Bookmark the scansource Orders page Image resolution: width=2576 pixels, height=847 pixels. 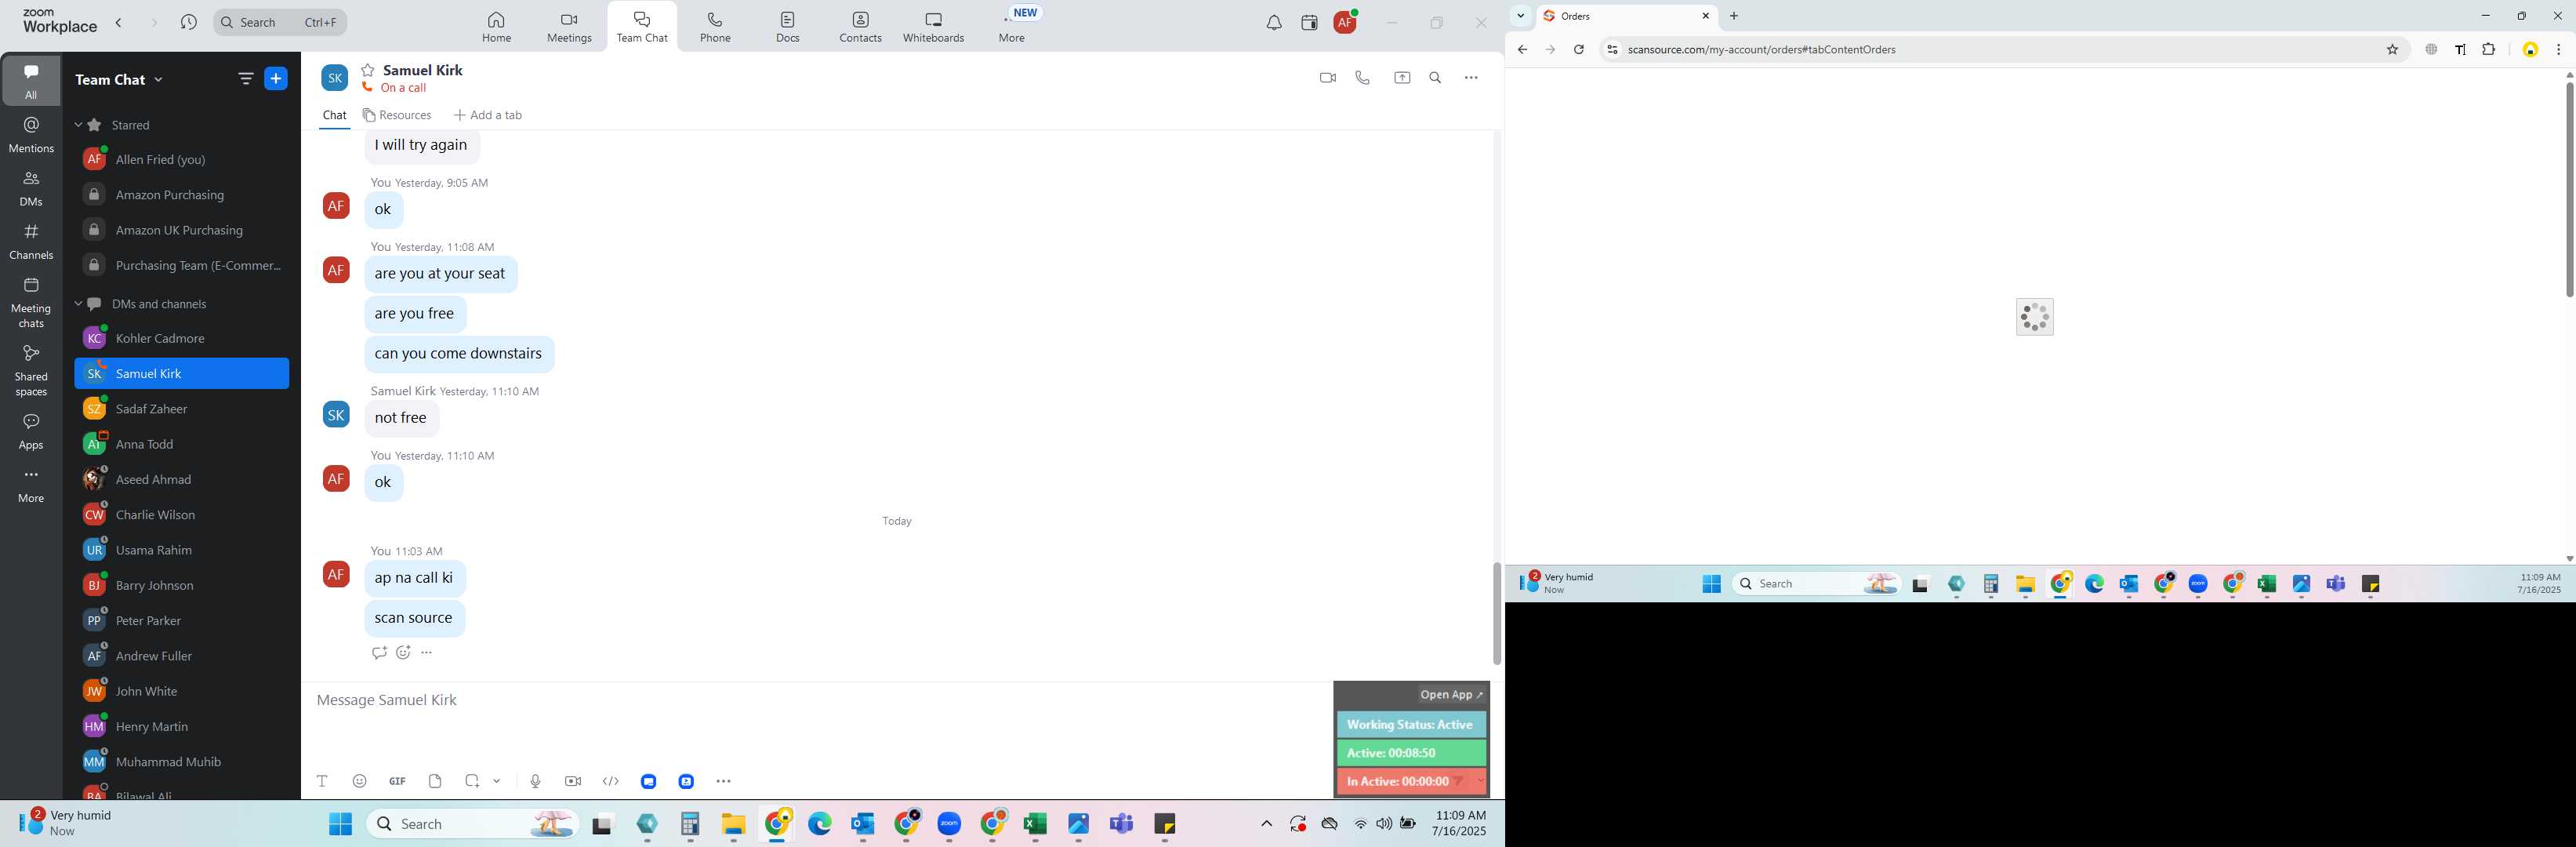[2392, 49]
